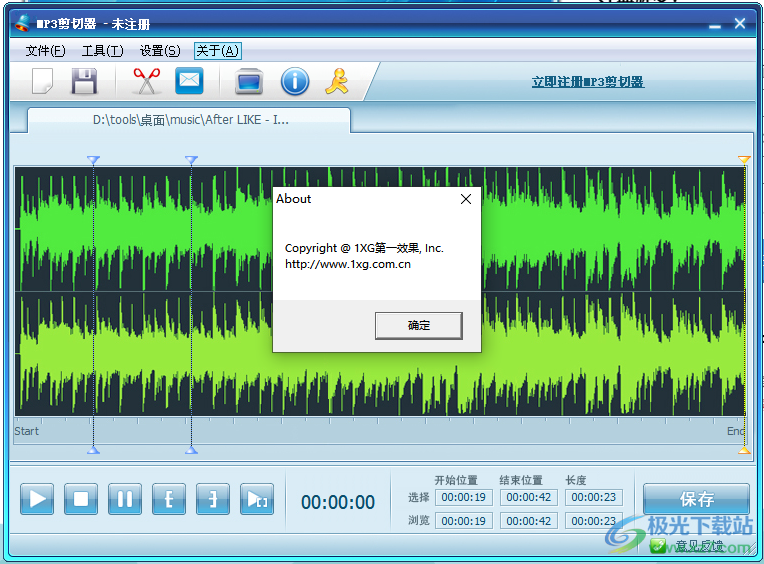Set selection start with left brace button
Screen dimensions: 764x564
169,499
